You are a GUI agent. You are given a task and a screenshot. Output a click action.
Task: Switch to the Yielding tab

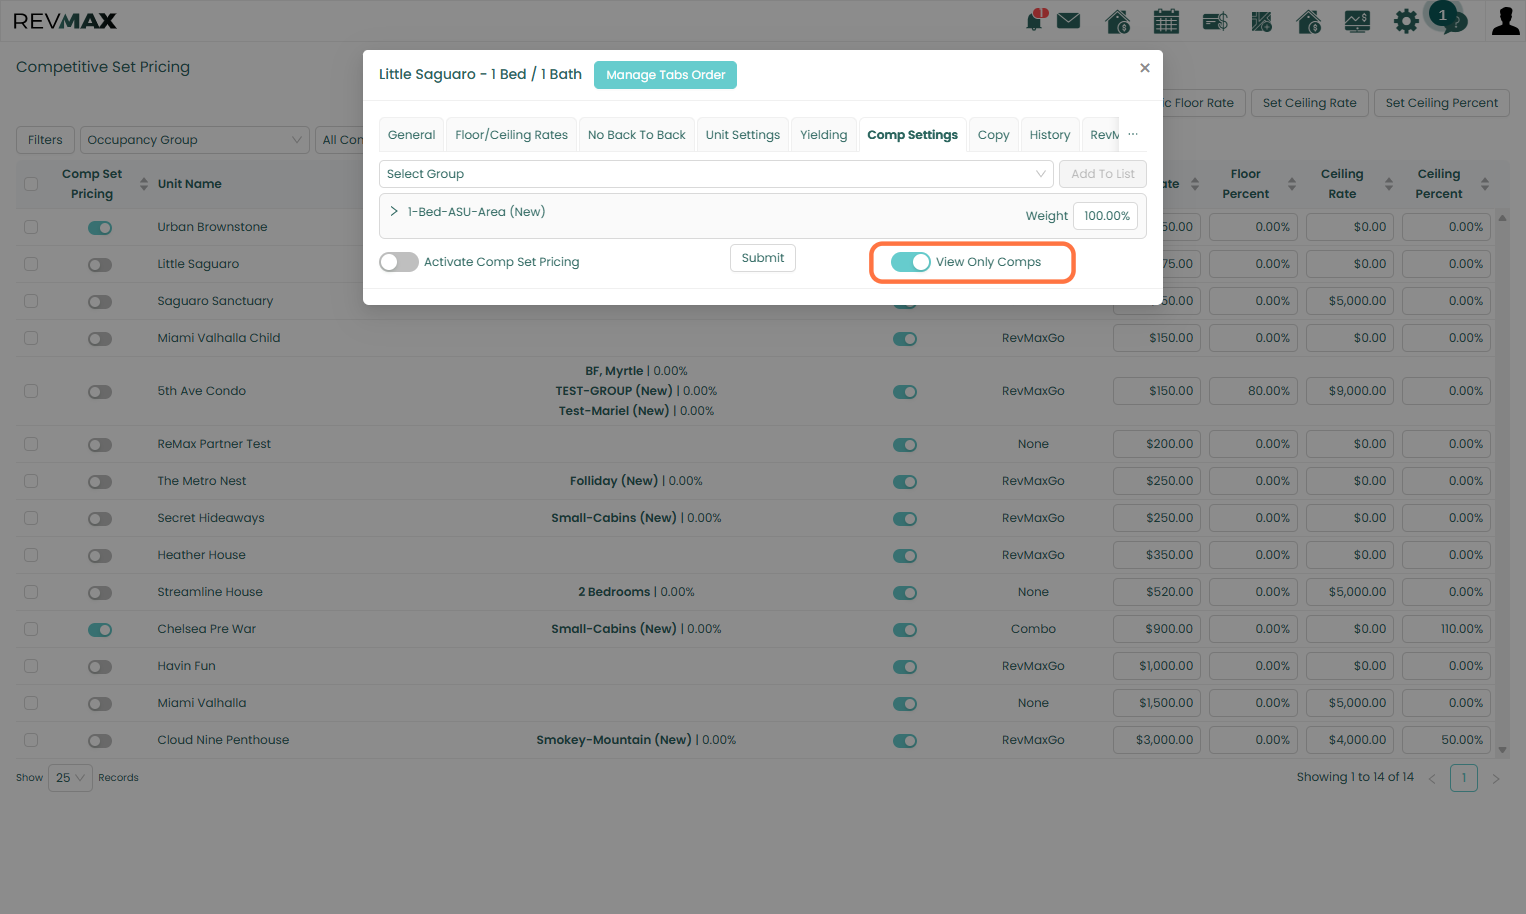click(x=824, y=135)
